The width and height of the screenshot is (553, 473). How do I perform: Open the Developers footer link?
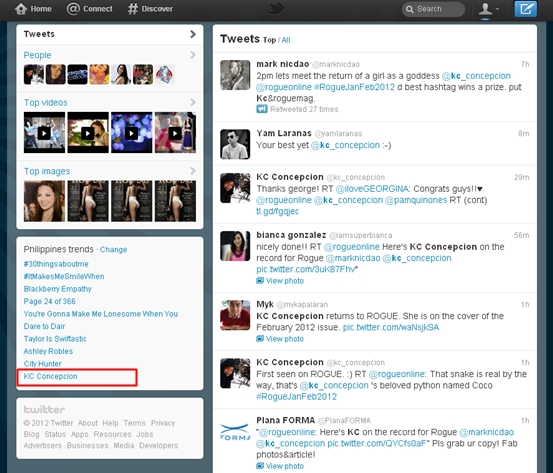(158, 445)
